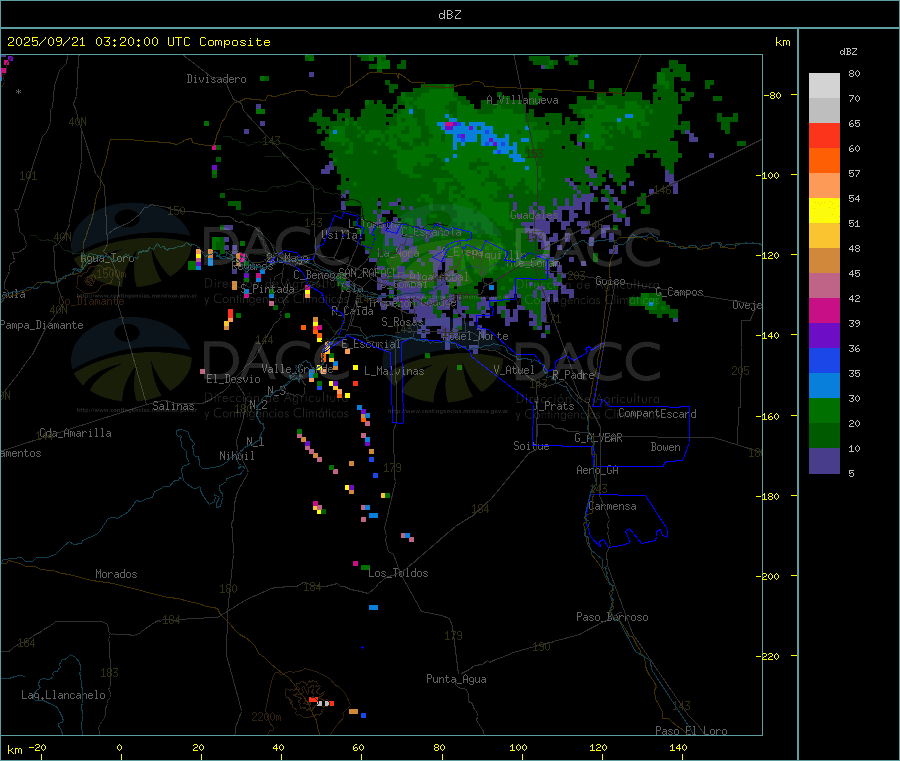Click the 0 km x-axis tick label
The image size is (900, 761).
coord(119,747)
